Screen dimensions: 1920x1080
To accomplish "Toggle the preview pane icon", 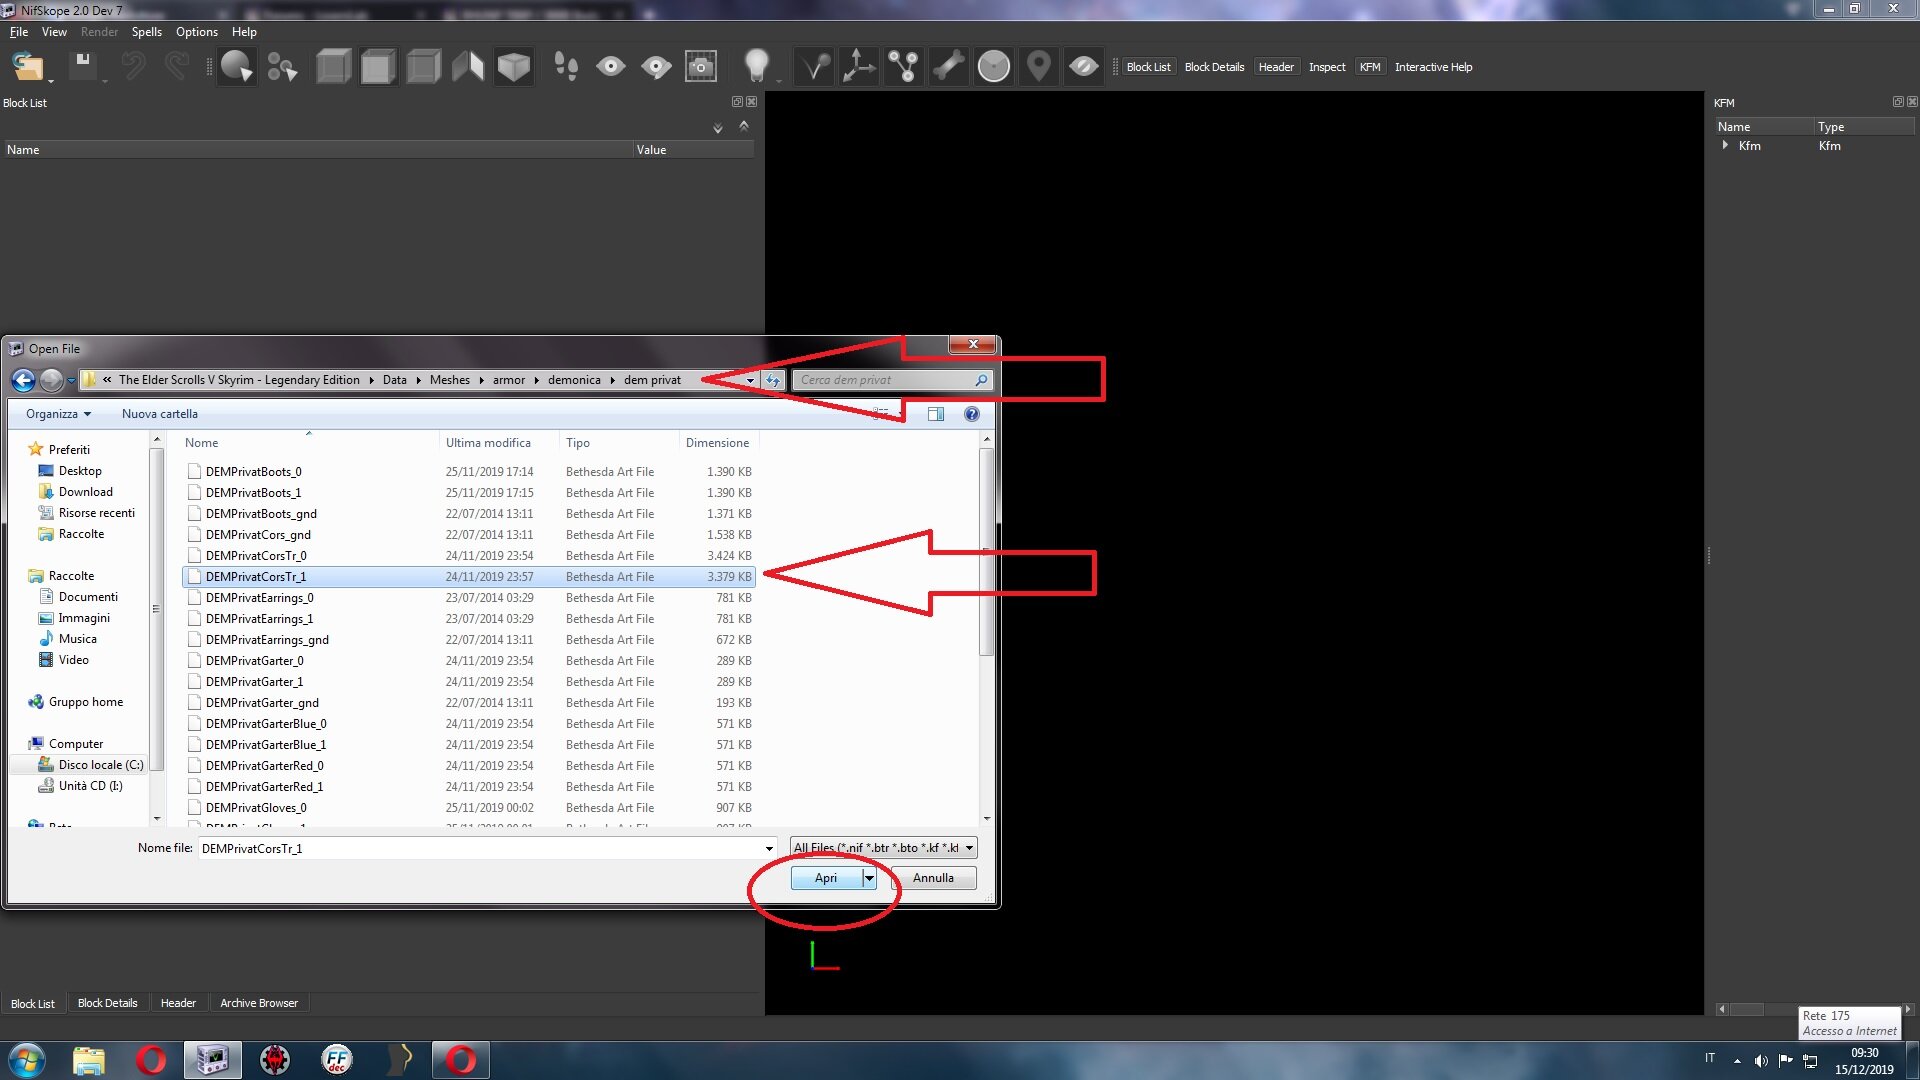I will coord(936,414).
